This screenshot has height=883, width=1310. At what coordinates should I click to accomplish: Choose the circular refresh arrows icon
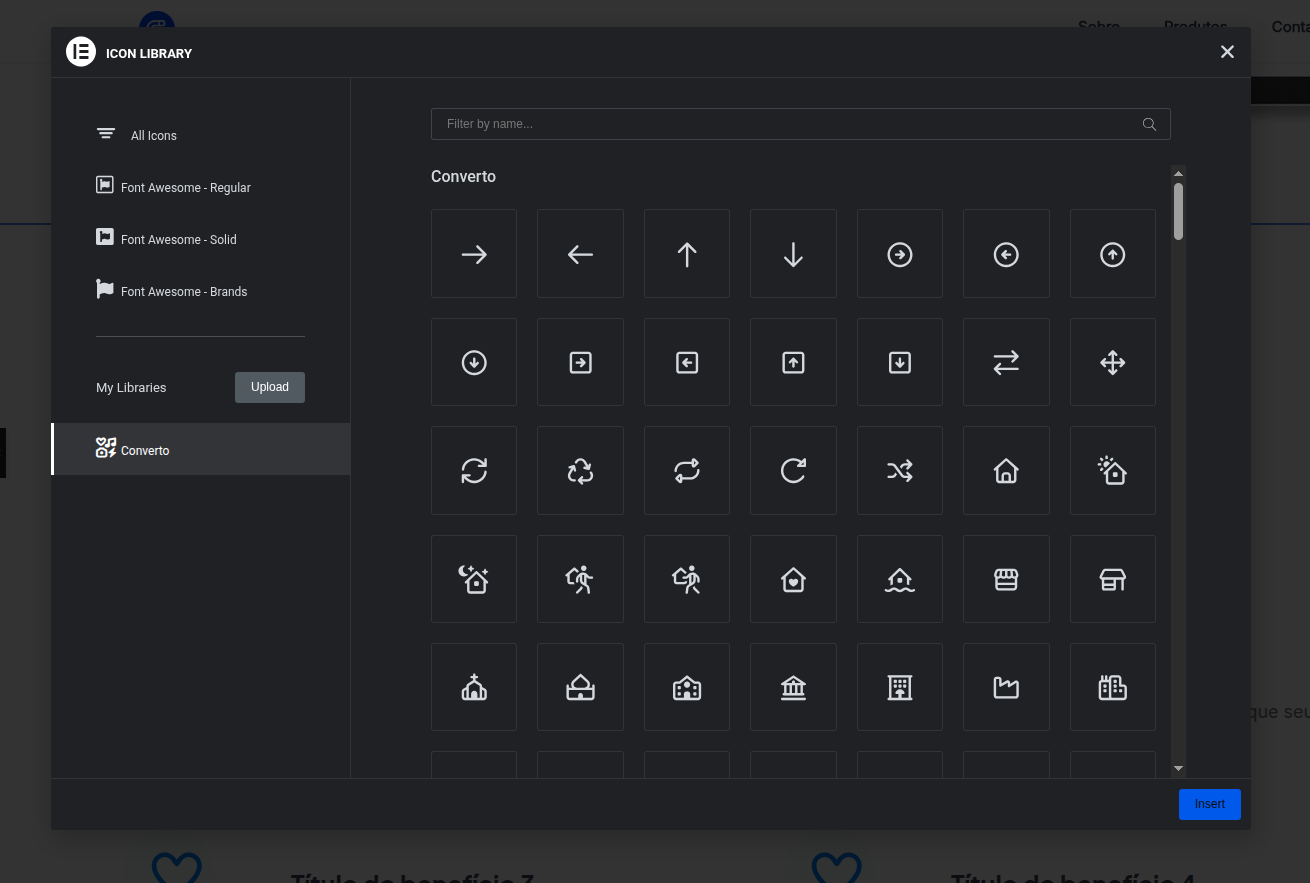[474, 470]
